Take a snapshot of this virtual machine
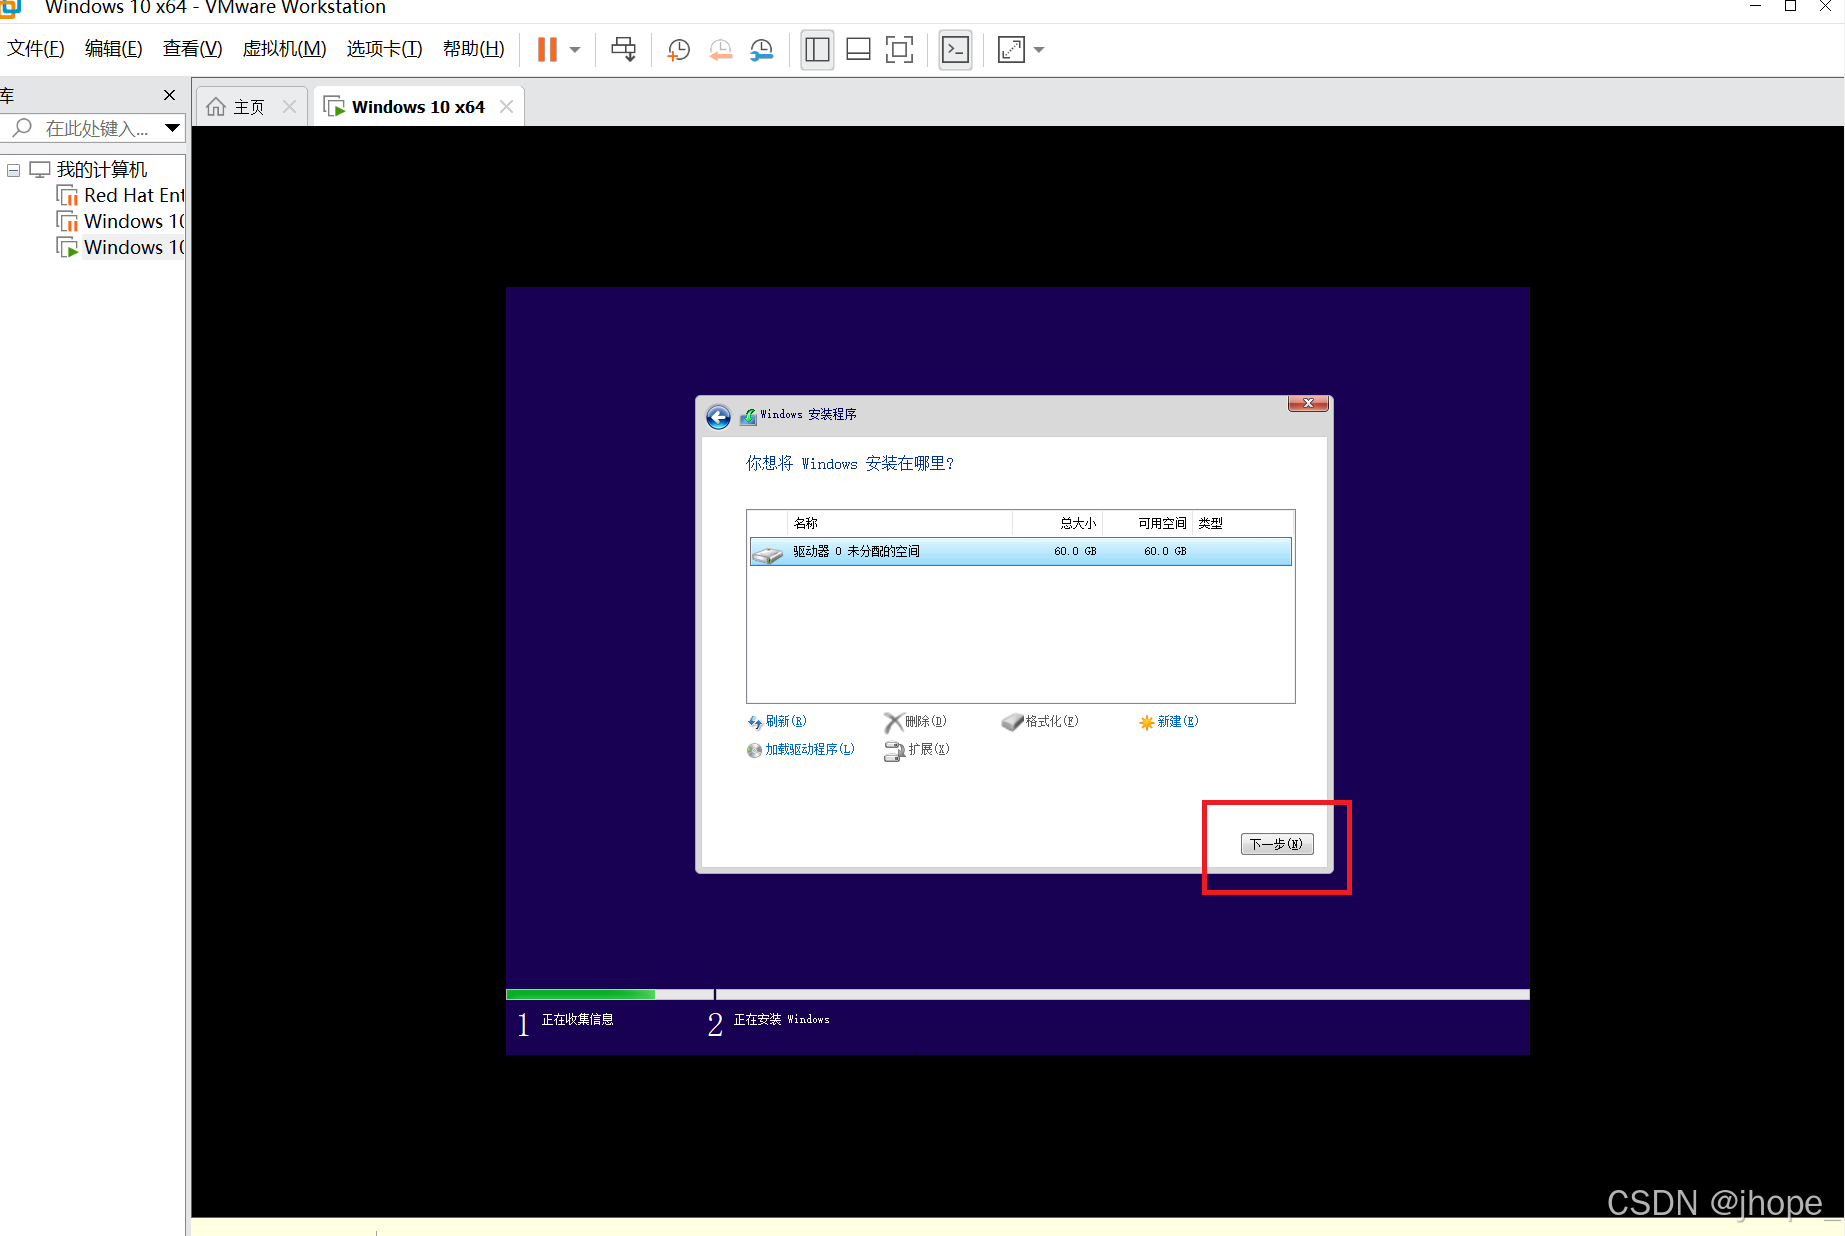1845x1236 pixels. tap(679, 50)
